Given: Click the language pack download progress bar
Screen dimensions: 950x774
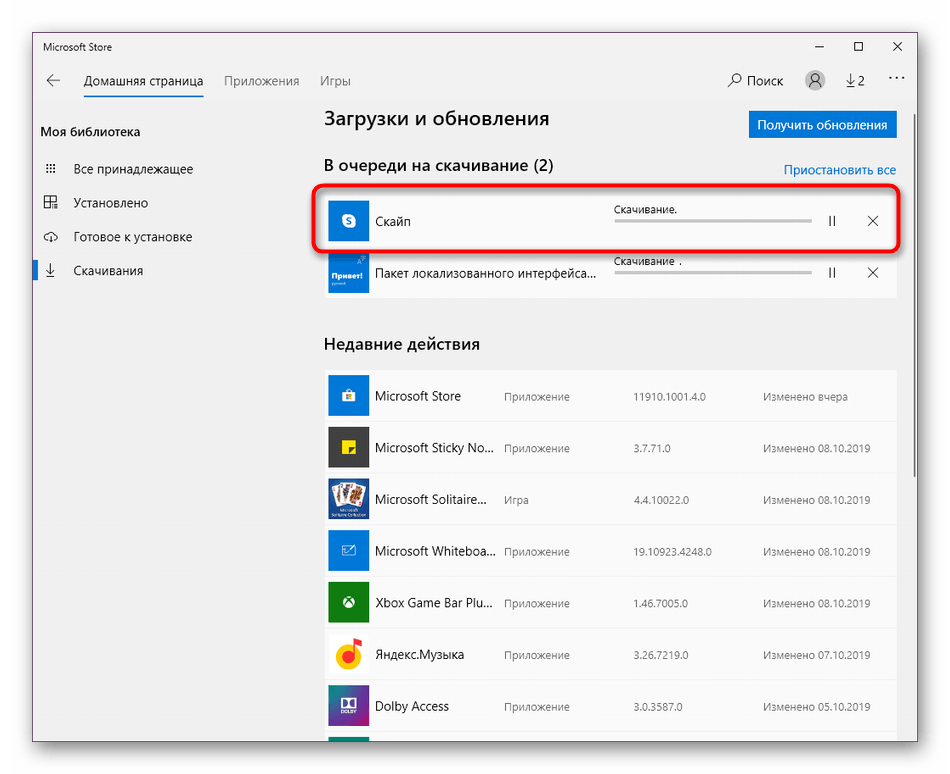Looking at the screenshot, I should 712,273.
